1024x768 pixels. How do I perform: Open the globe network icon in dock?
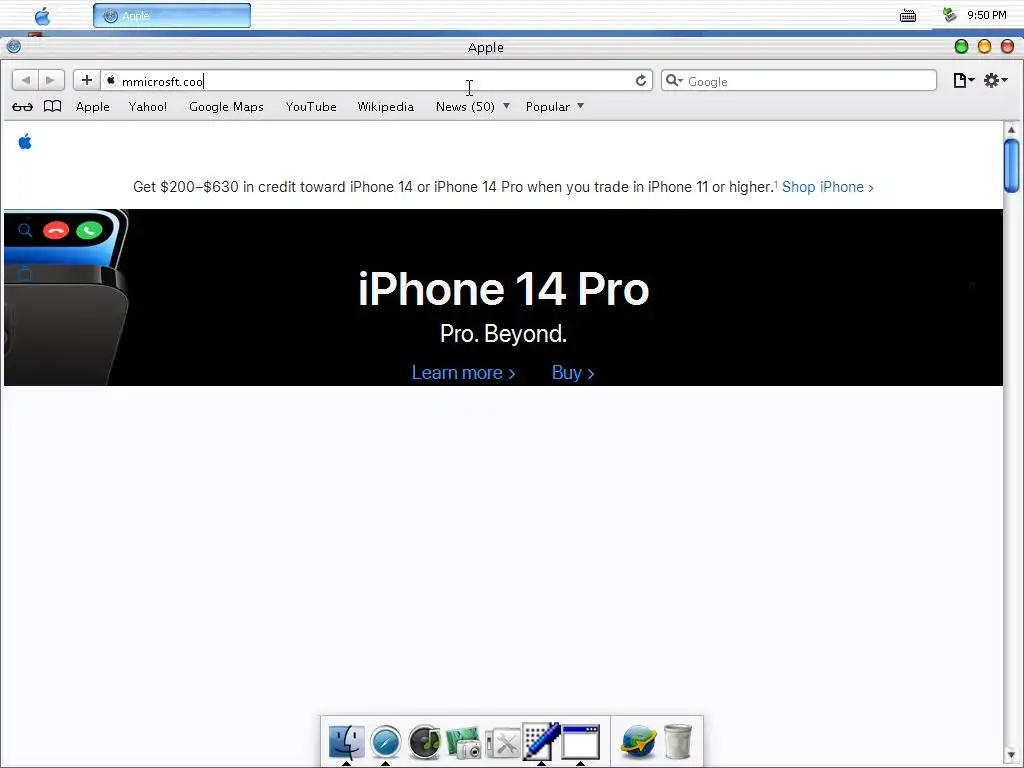pos(638,742)
